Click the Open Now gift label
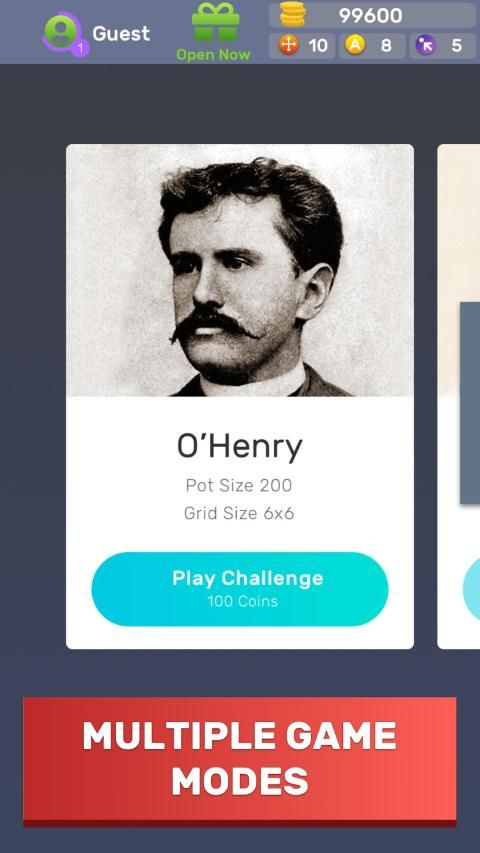Viewport: 480px width, 853px height. [213, 54]
